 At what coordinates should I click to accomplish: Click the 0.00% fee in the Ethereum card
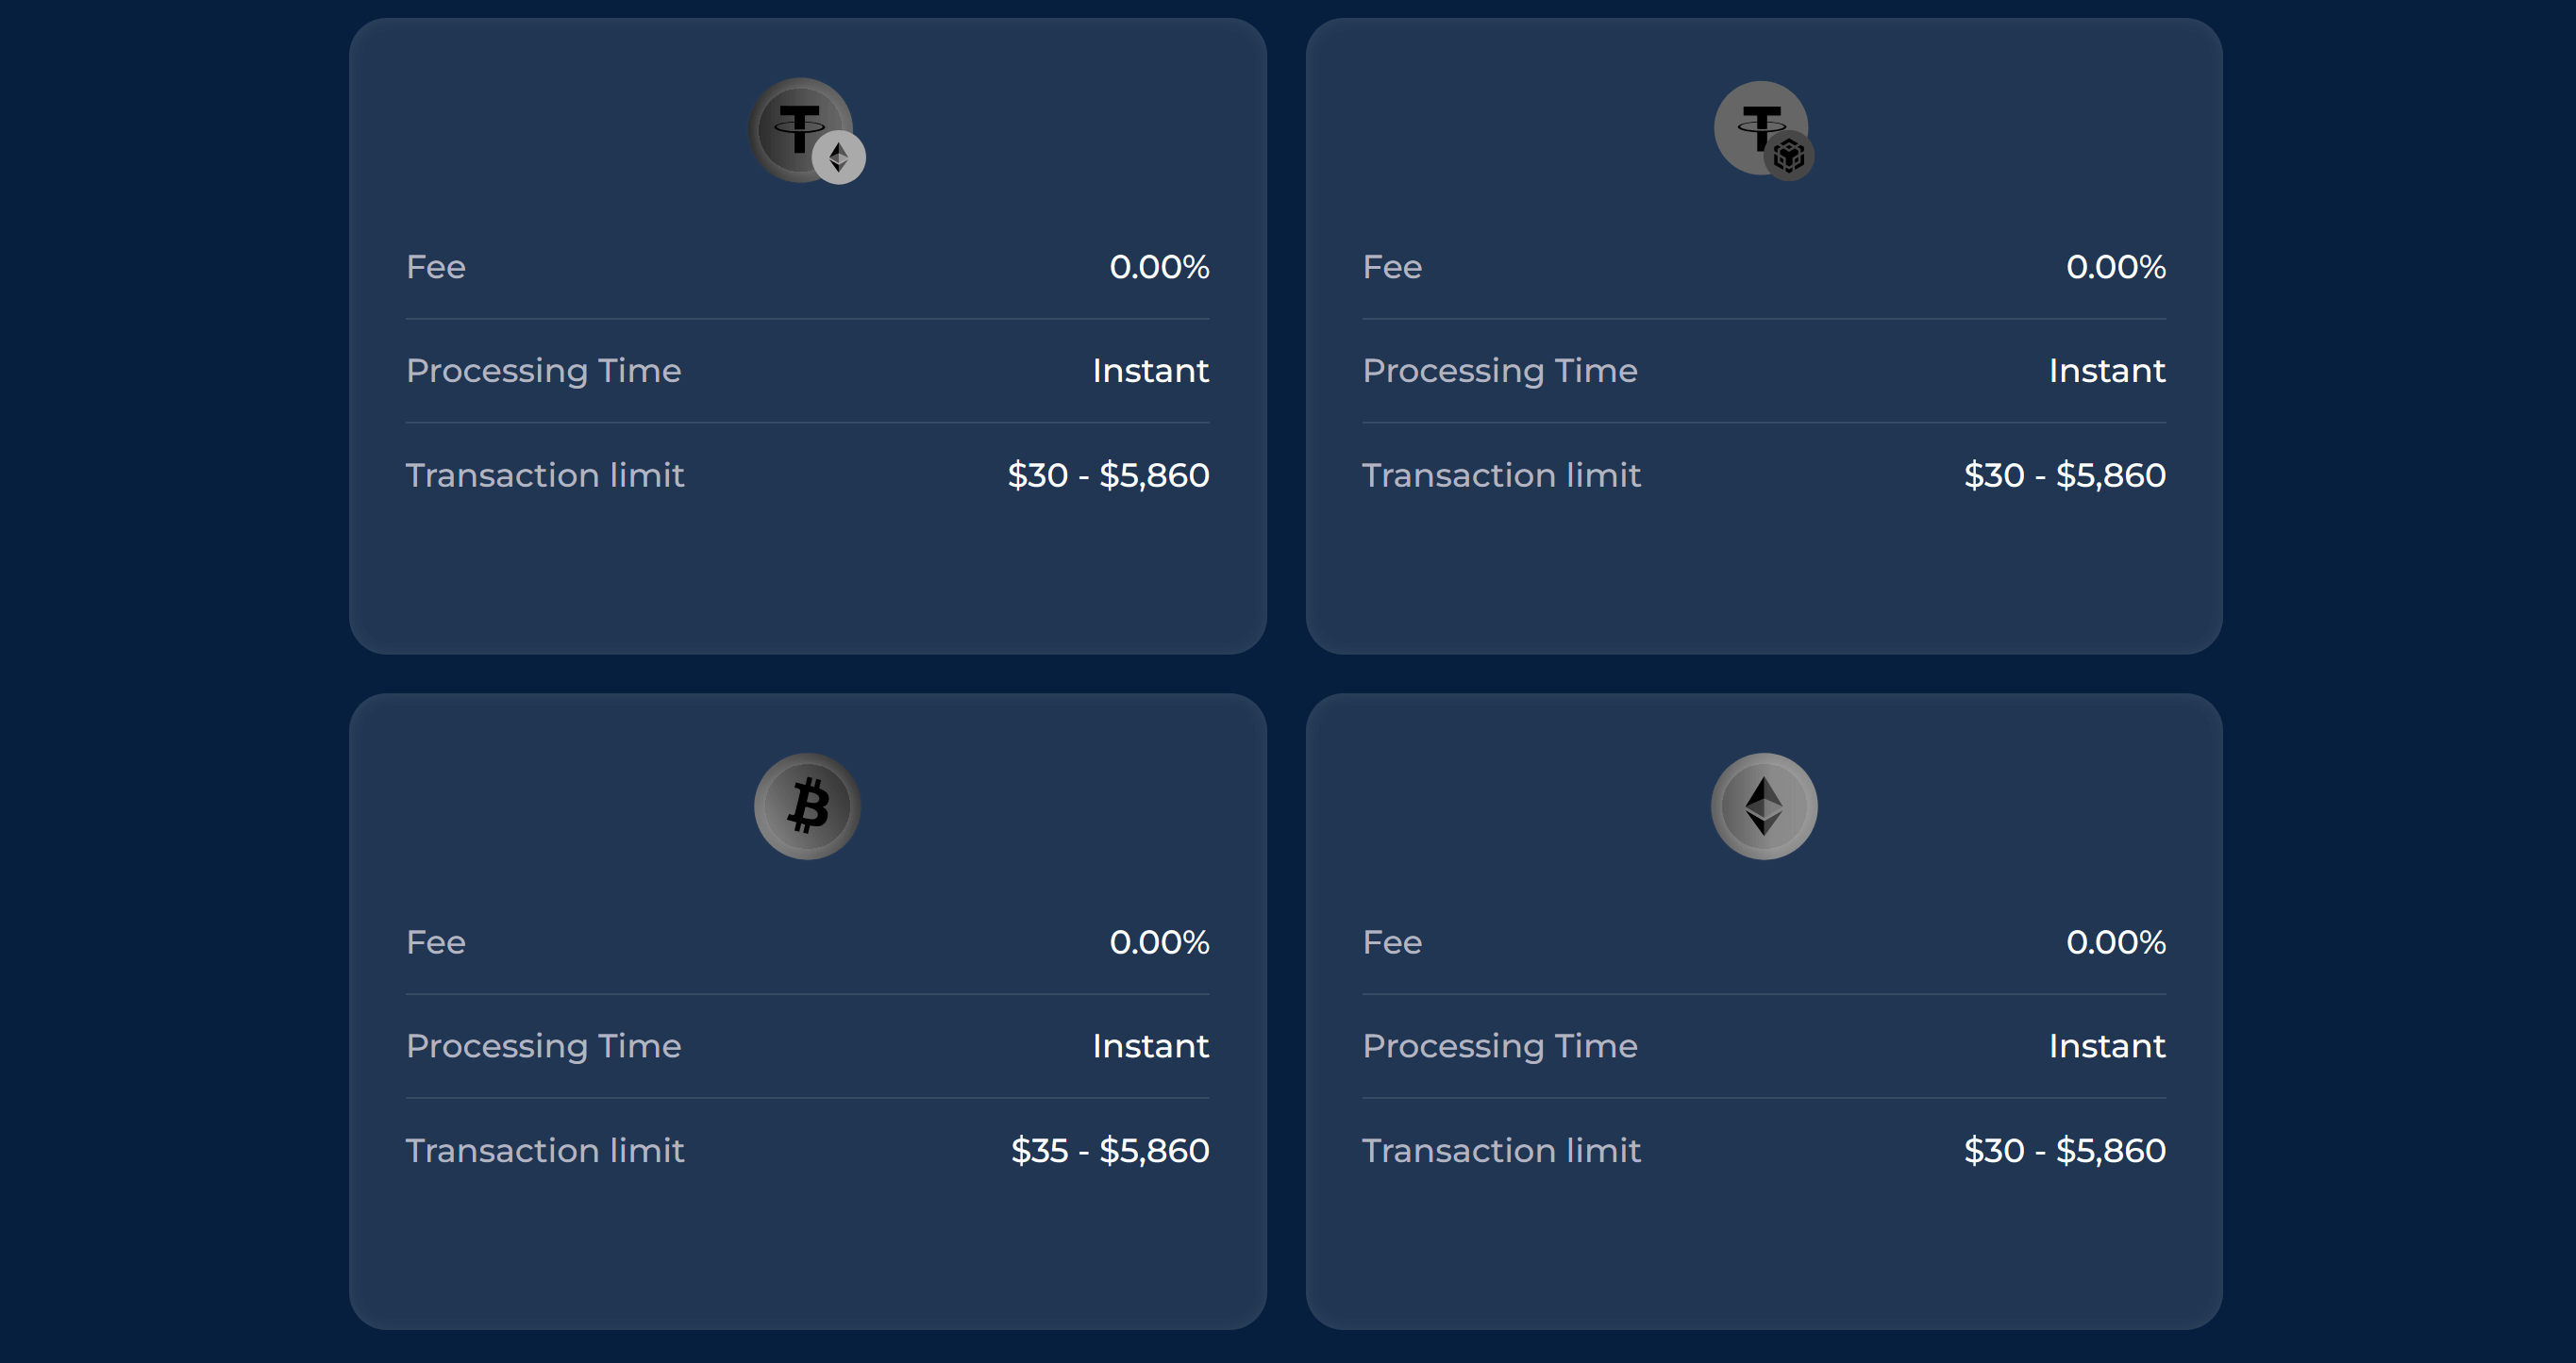coord(2115,942)
